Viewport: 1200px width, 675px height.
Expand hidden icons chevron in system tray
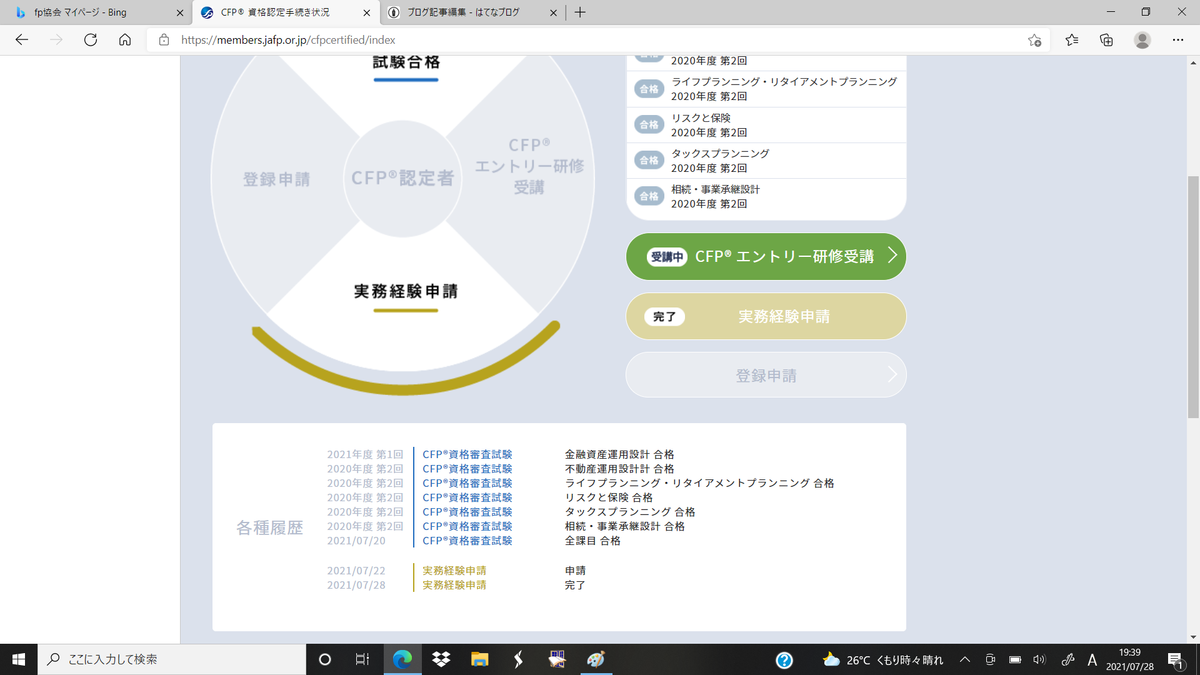click(964, 659)
